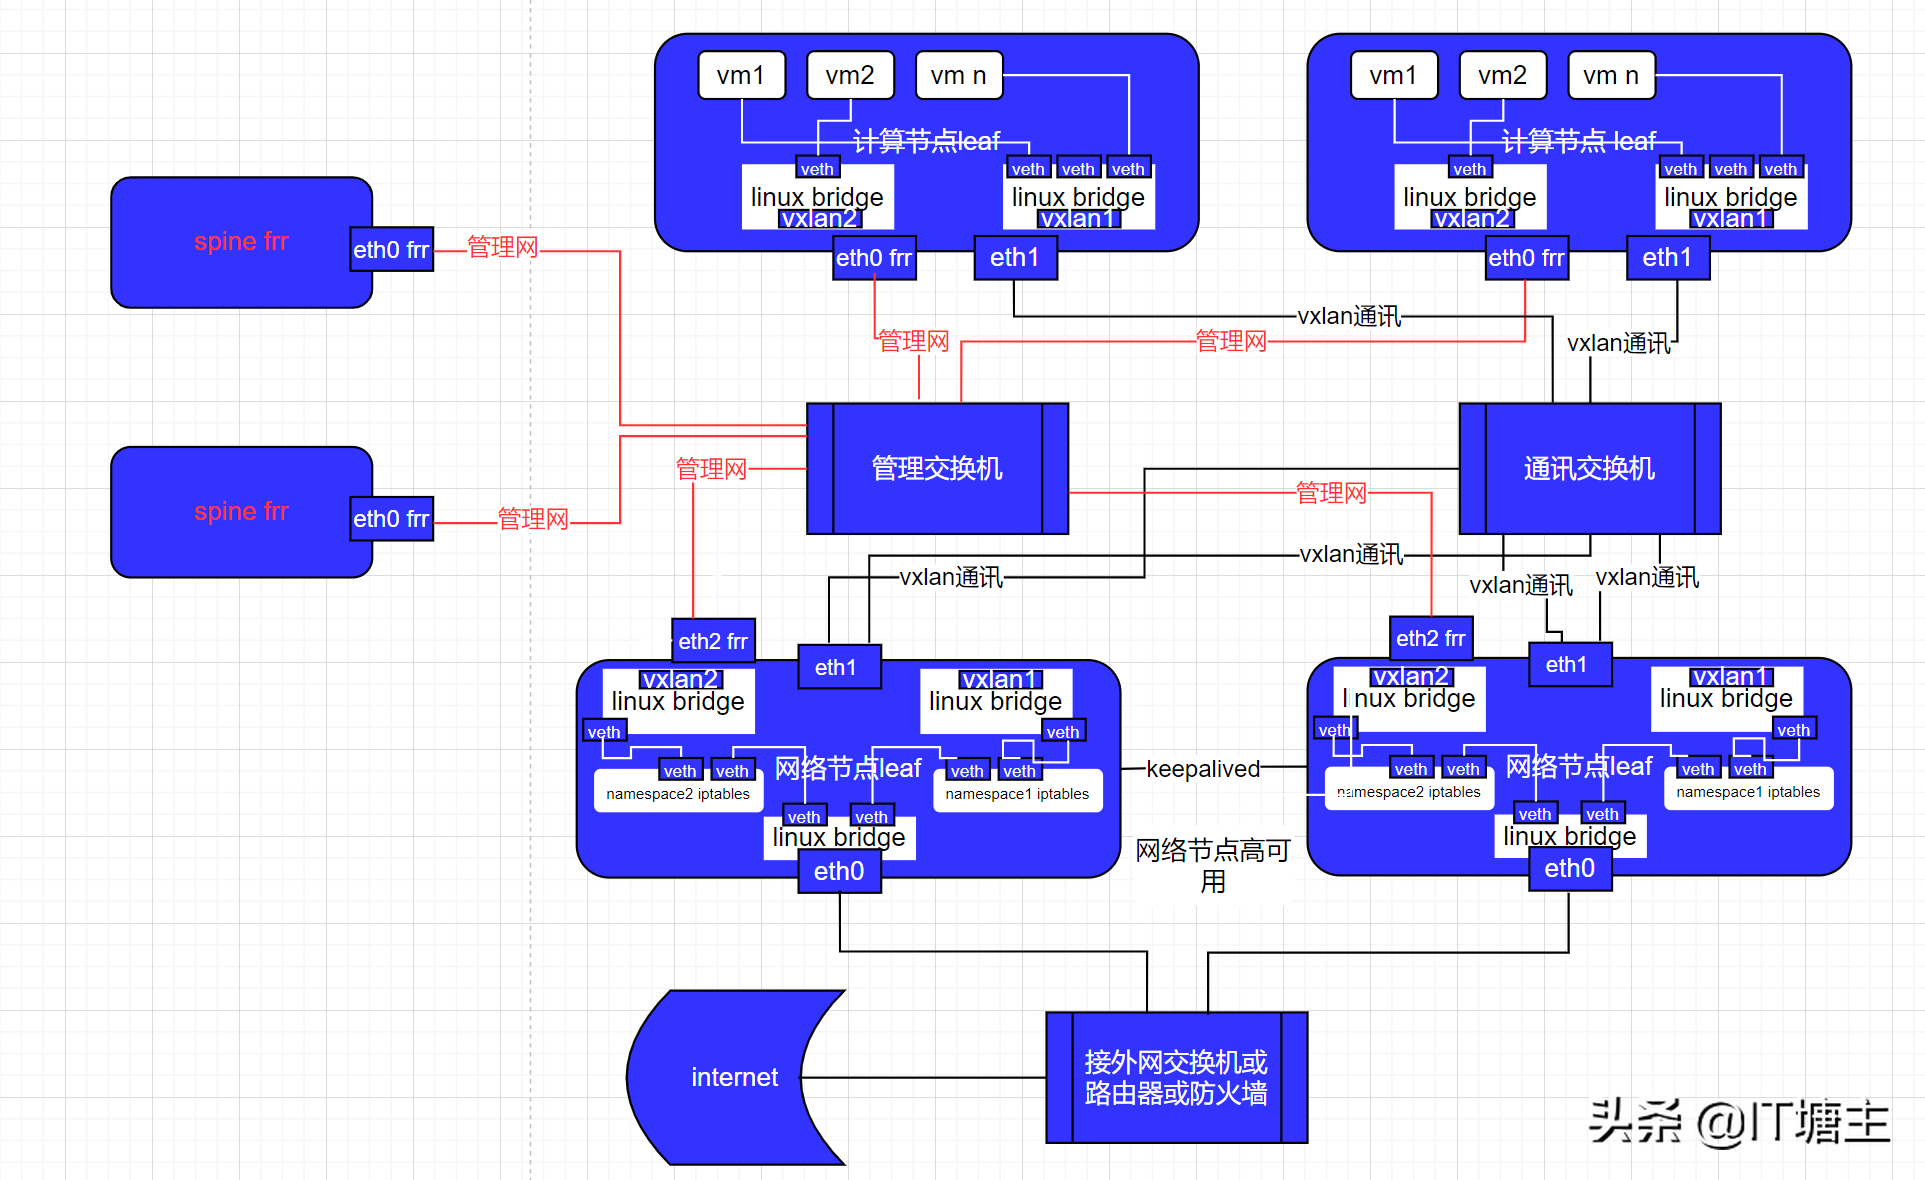Select vm1 in left compute node
The image size is (1925, 1180).
pyautogui.click(x=741, y=75)
